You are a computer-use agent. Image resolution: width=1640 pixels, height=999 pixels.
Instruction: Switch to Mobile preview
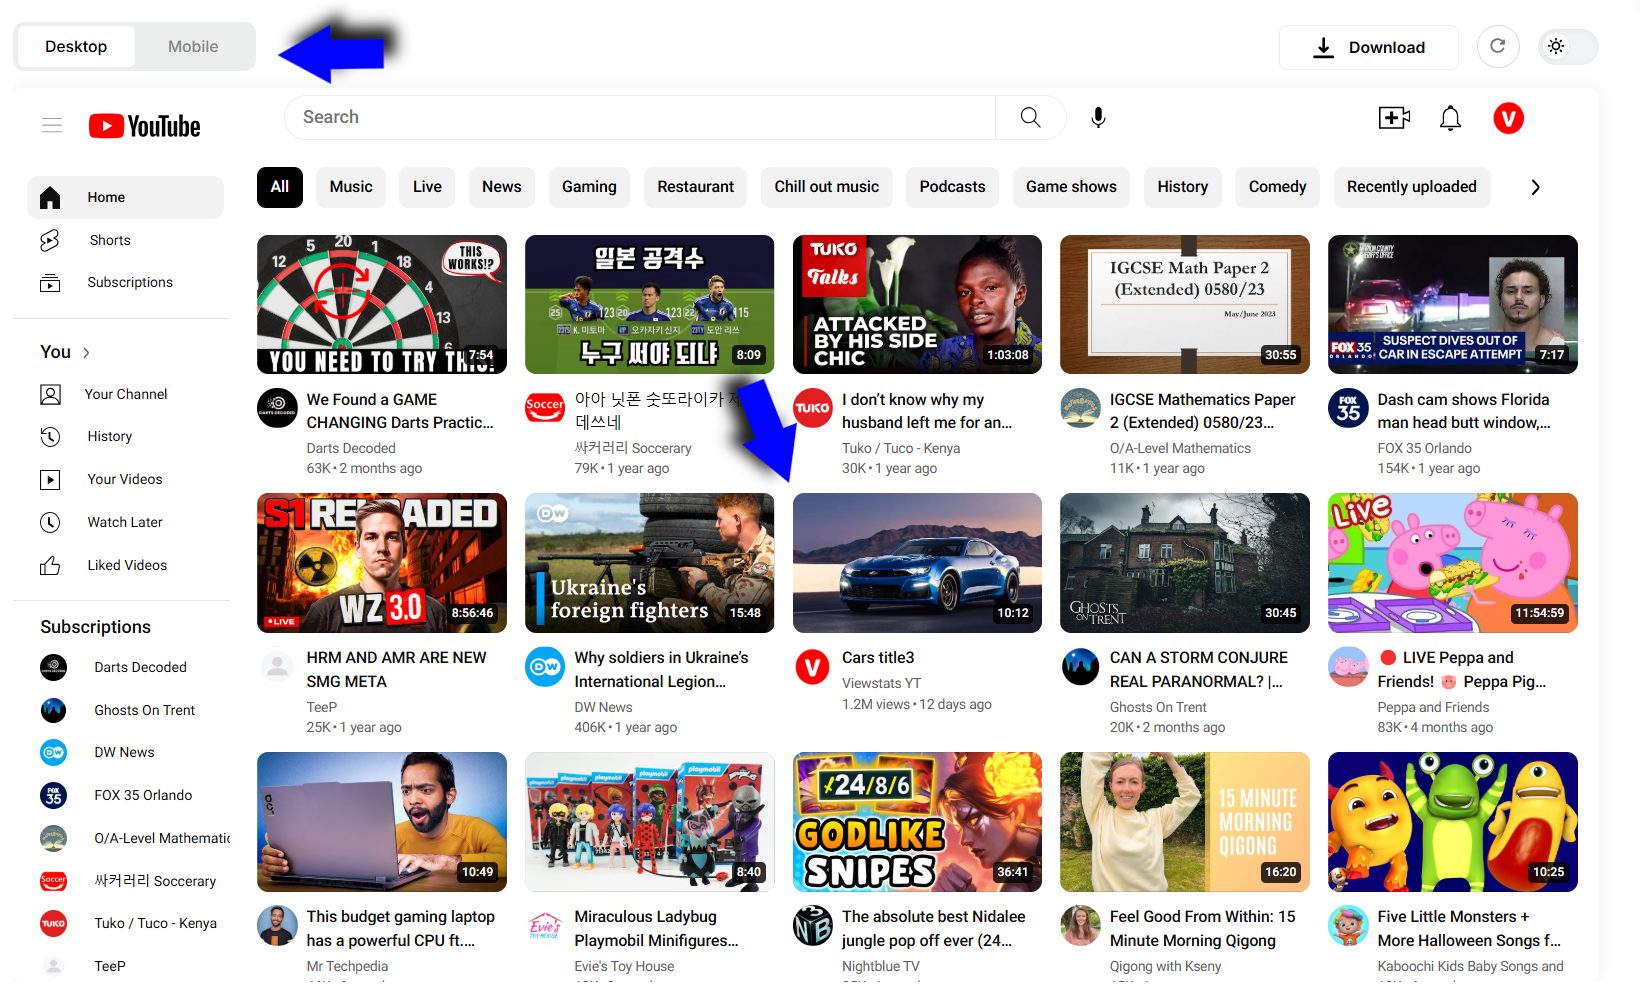coord(193,46)
